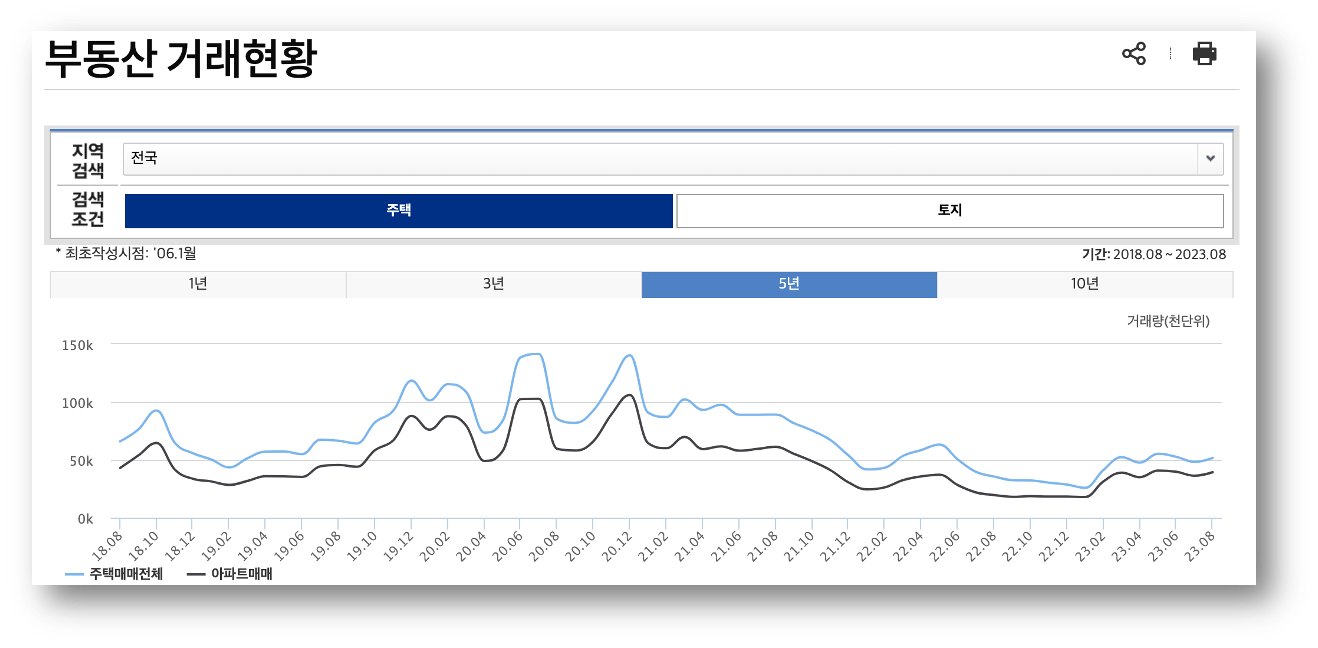Click the 검색 조건 label
The height and width of the screenshot is (648, 1318).
(x=88, y=209)
